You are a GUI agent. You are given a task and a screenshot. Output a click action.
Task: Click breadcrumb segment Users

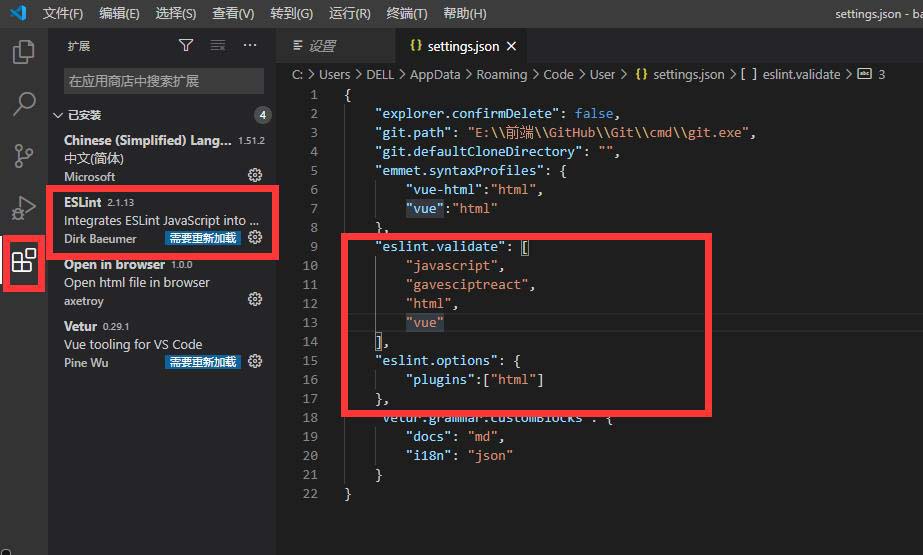(334, 74)
